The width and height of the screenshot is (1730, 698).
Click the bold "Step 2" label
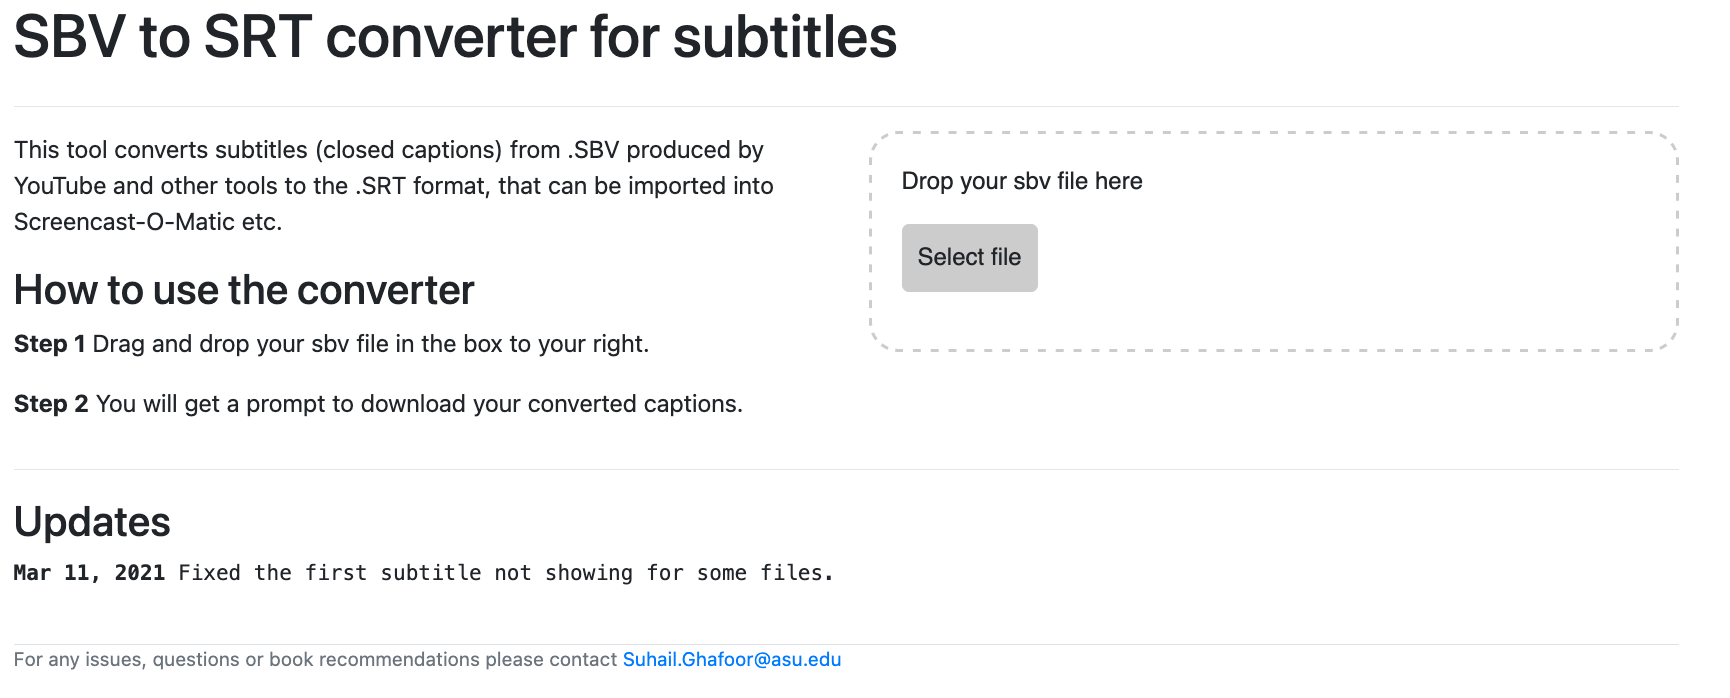coord(51,404)
